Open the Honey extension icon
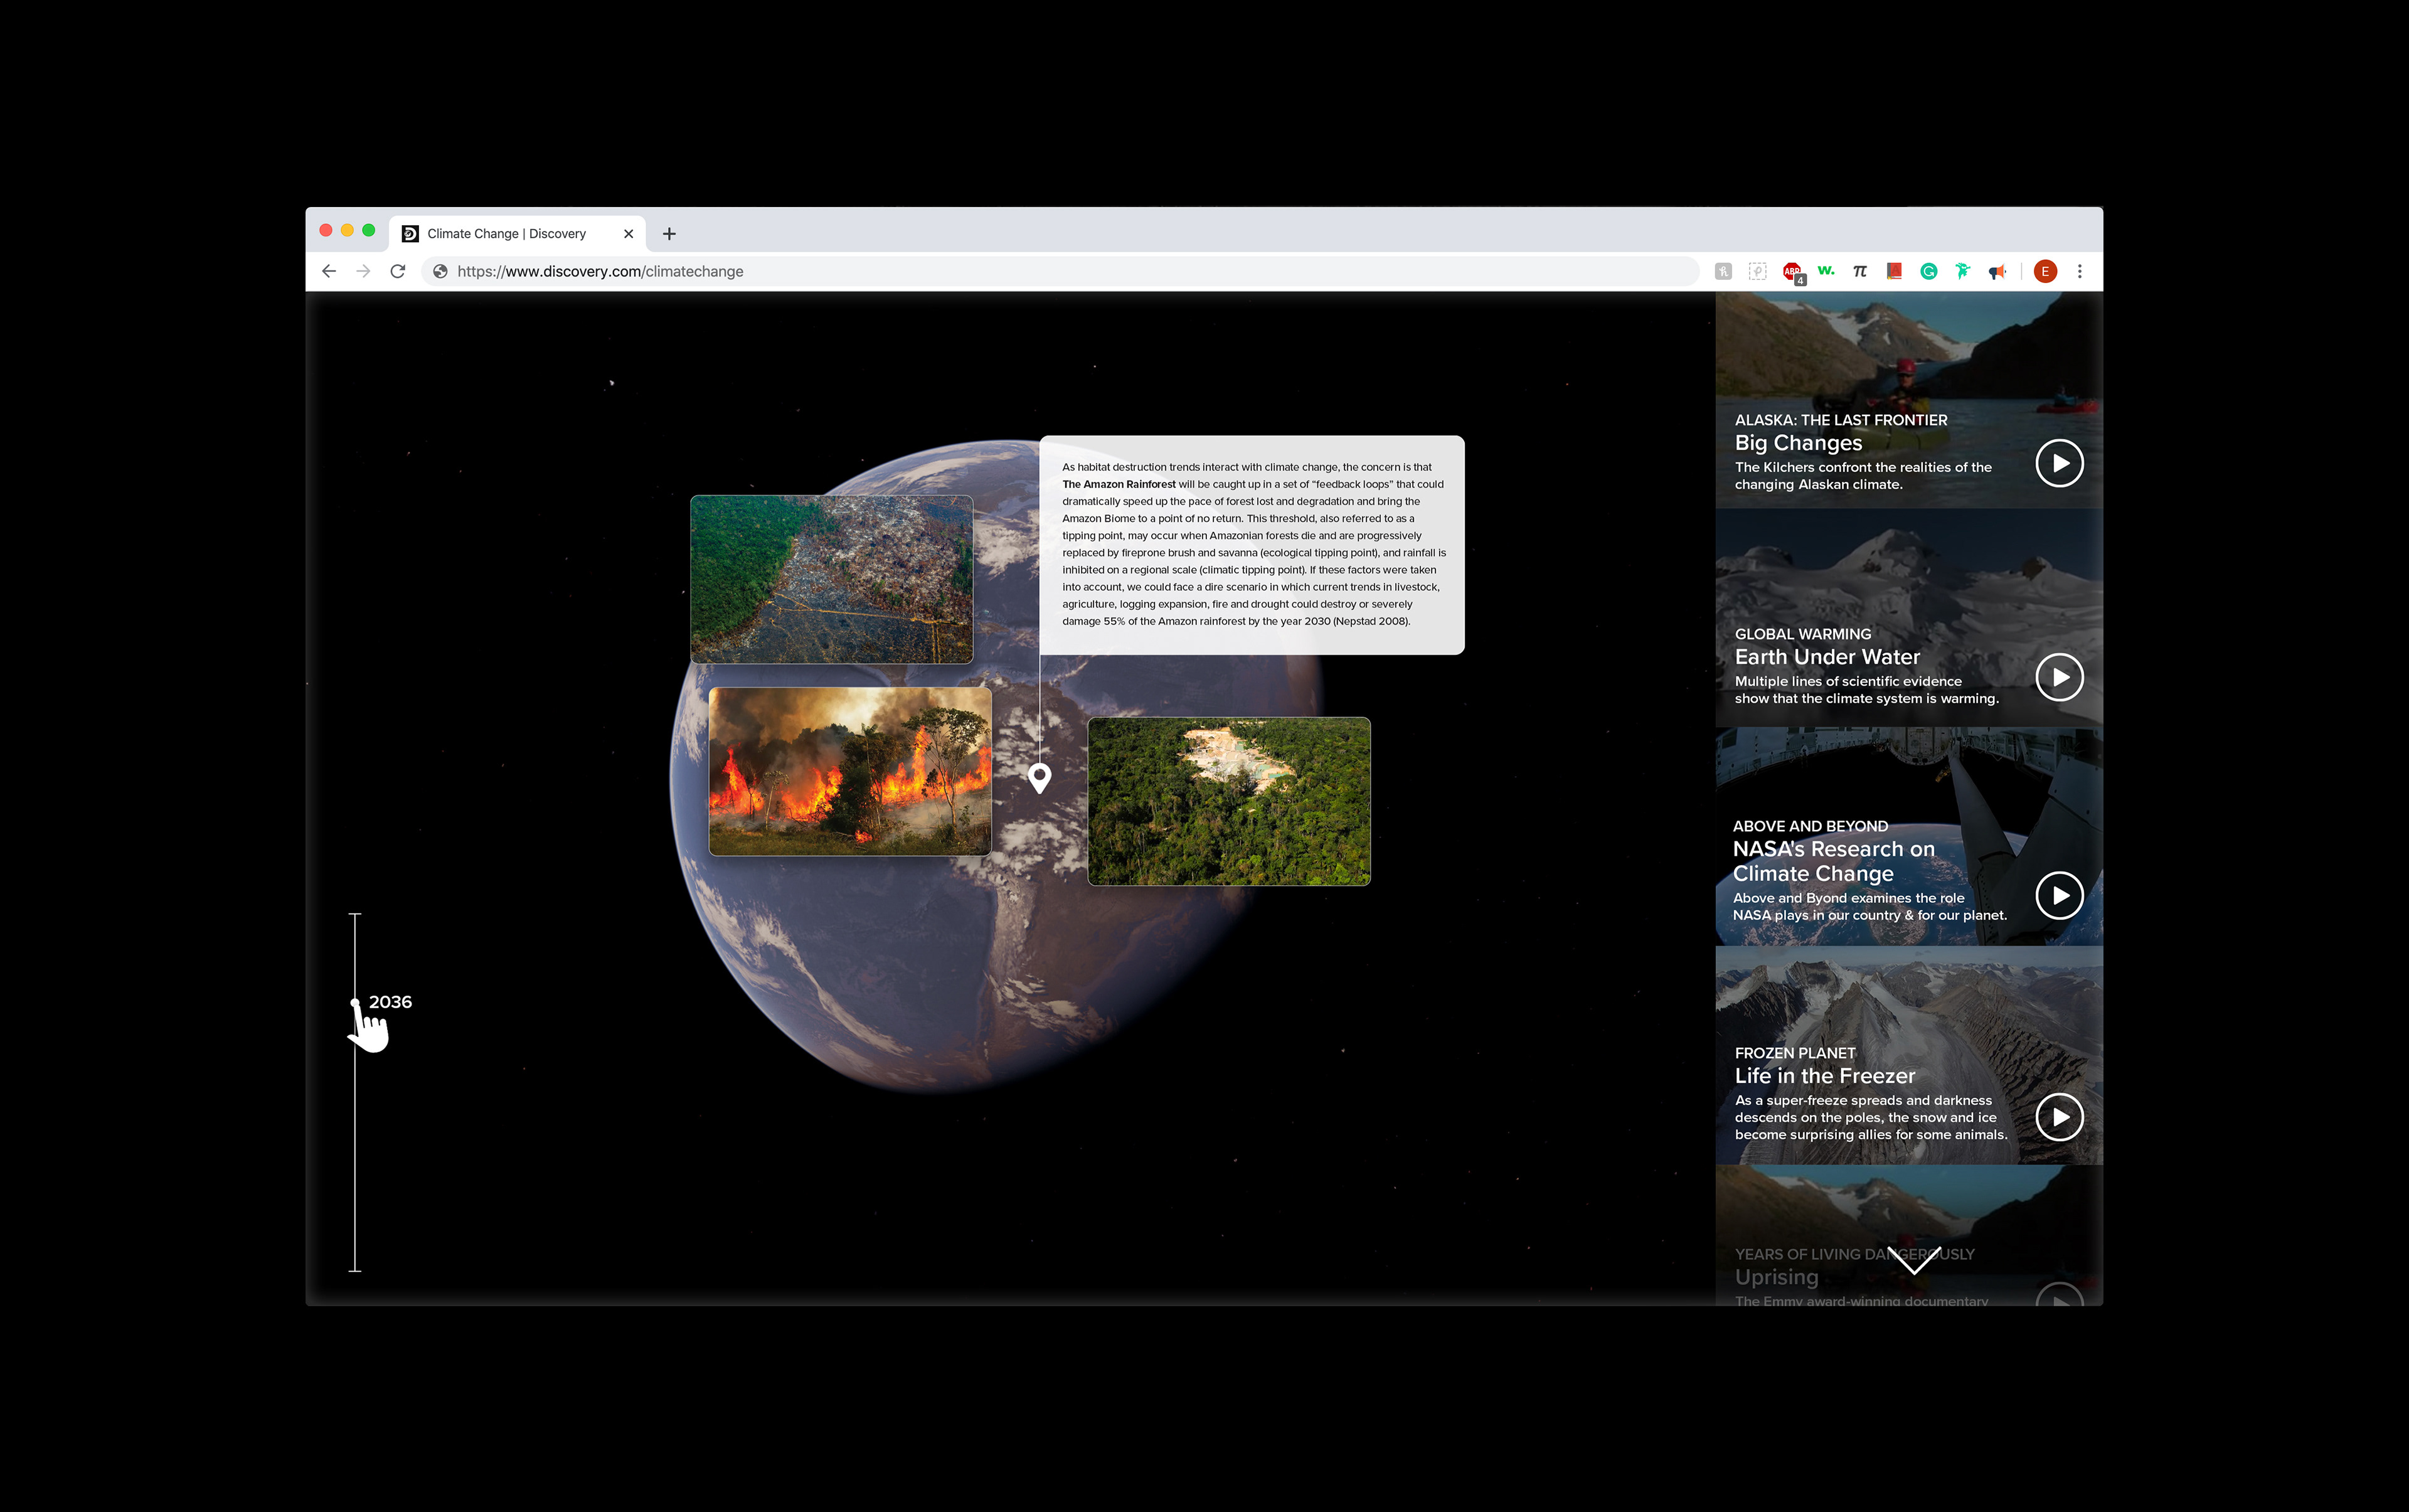Image resolution: width=2409 pixels, height=1512 pixels. click(x=1723, y=271)
